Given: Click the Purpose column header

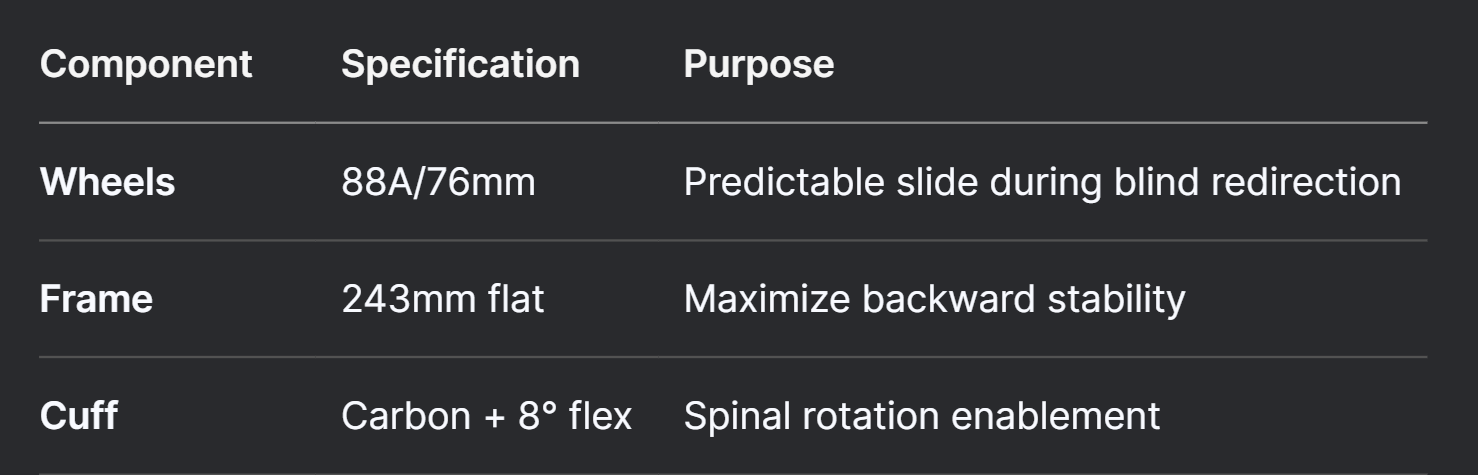Looking at the screenshot, I should 758,65.
